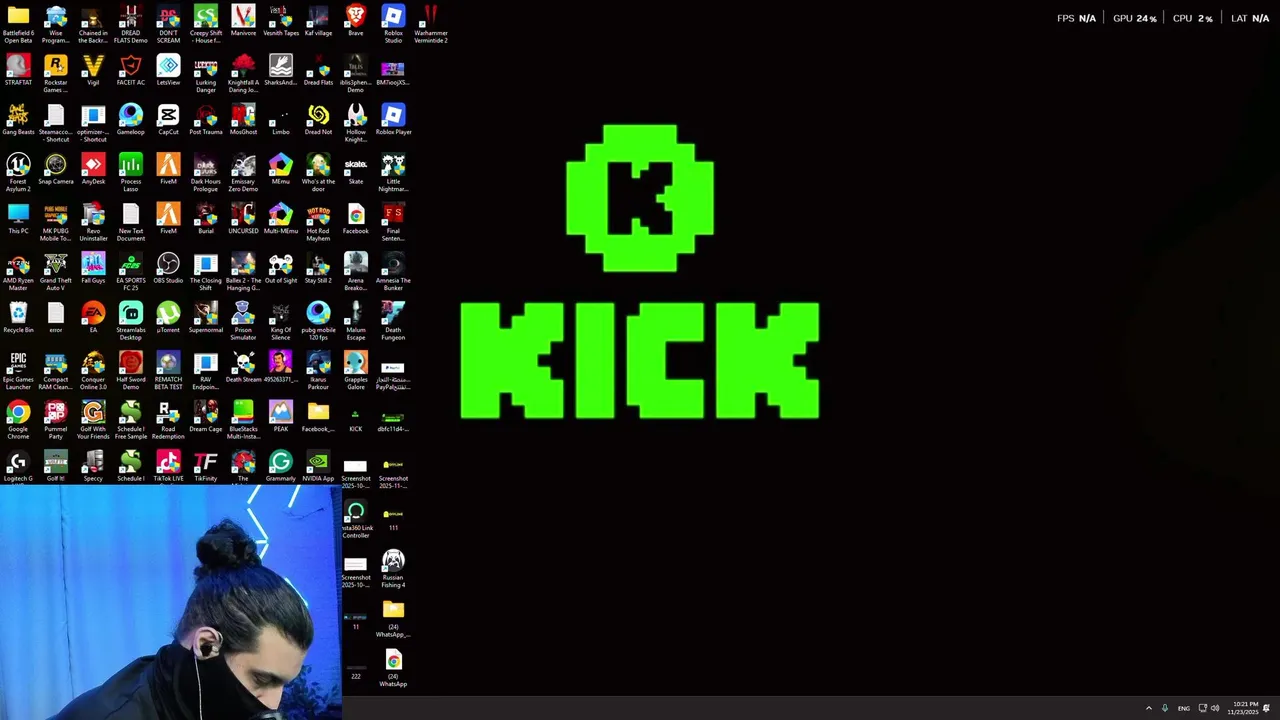
Task: Open the (24) WhatsApp folder
Action: (393, 619)
